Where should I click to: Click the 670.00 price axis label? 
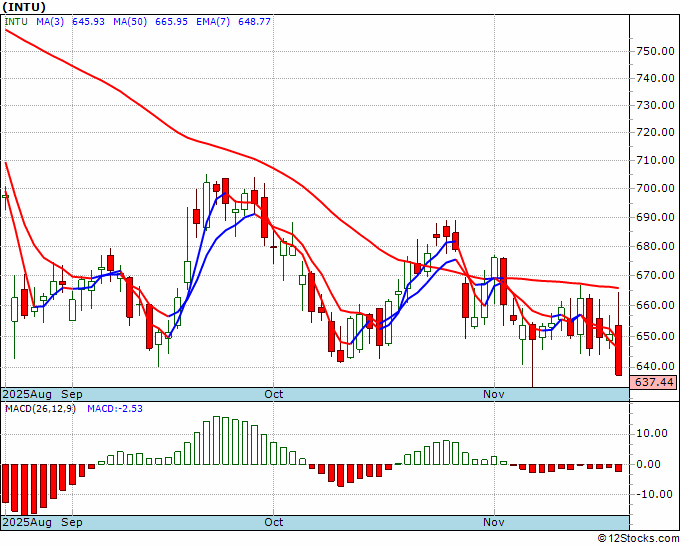[x=655, y=275]
